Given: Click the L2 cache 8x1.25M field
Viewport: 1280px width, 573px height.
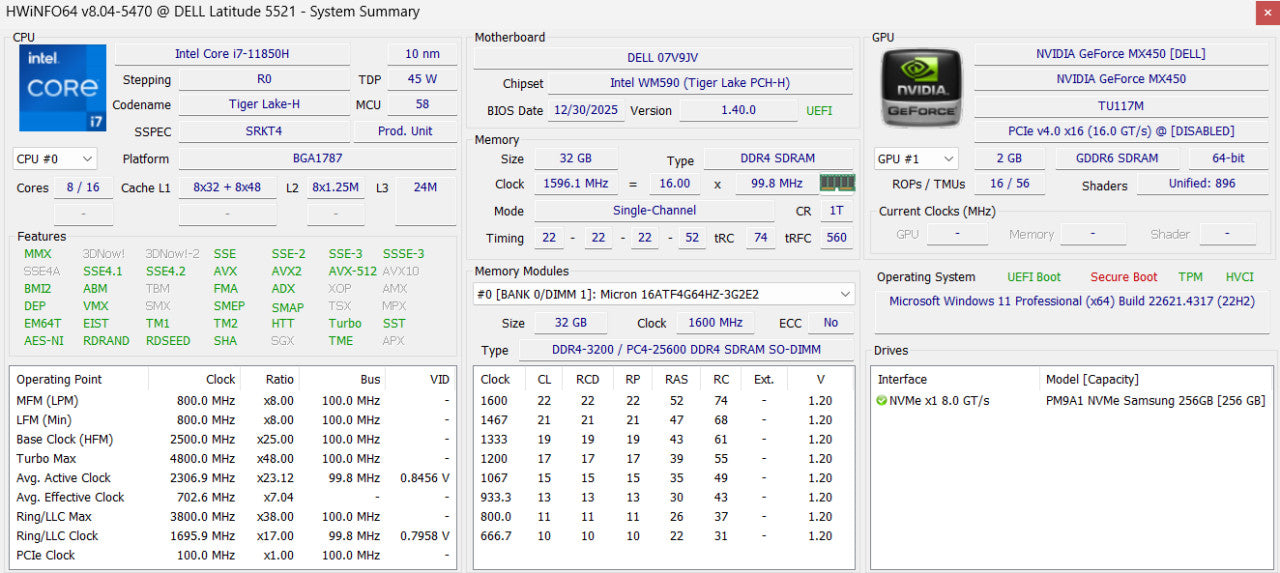Looking at the screenshot, I should pos(335,188).
